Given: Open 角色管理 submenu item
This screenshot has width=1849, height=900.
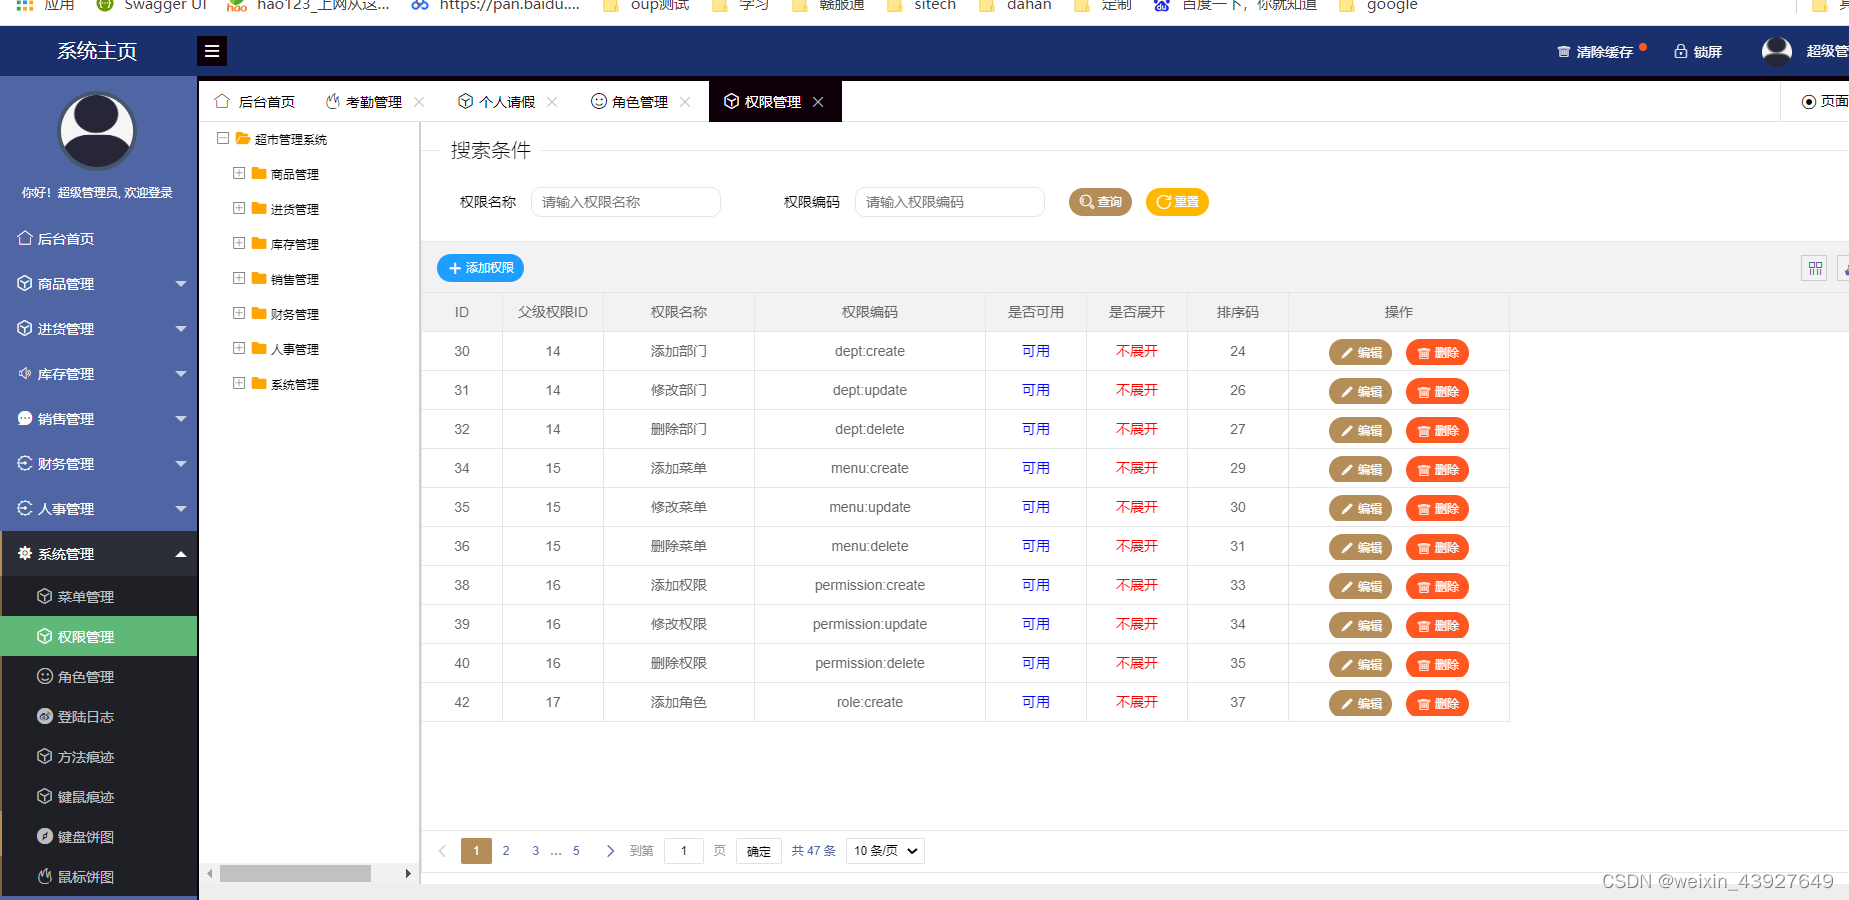Looking at the screenshot, I should click(x=98, y=676).
